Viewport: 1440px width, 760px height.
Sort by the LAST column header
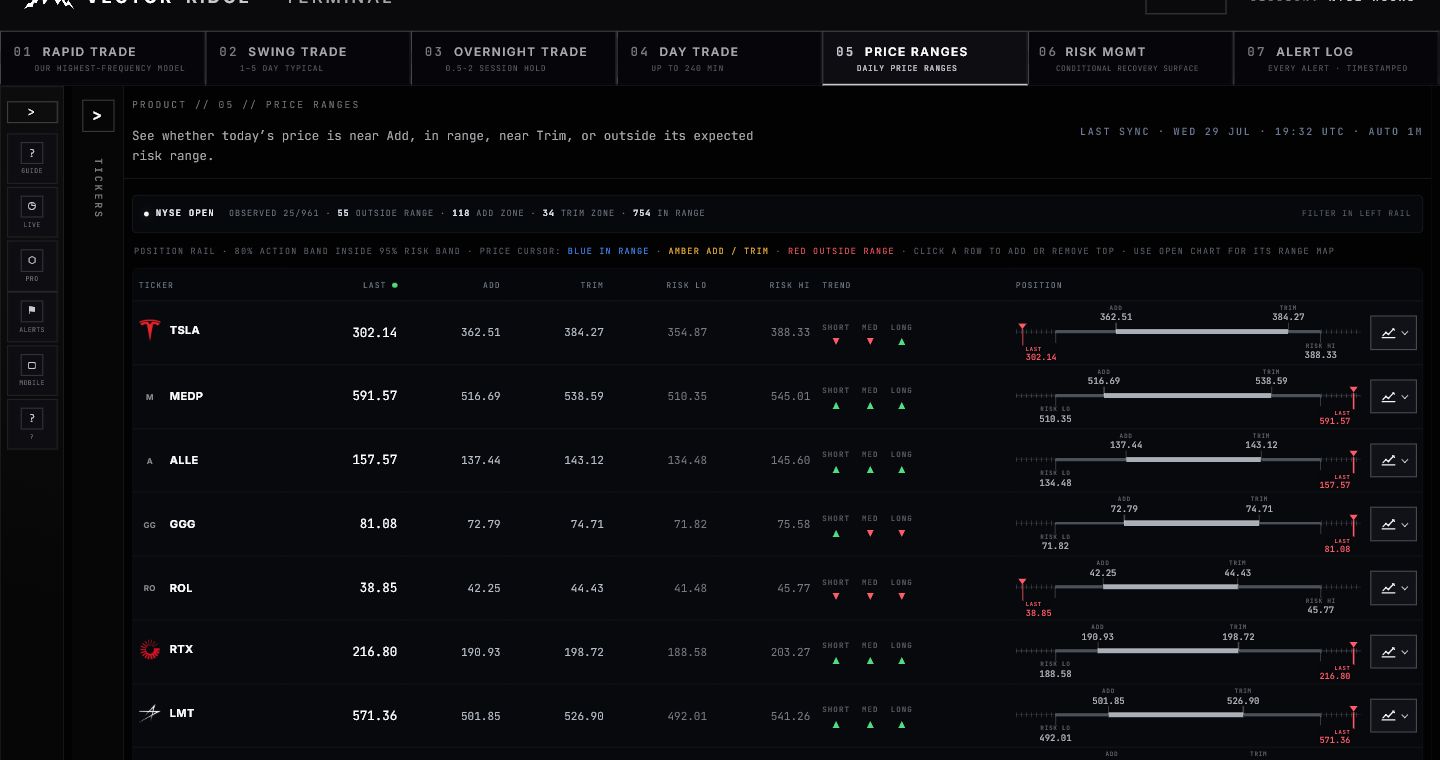click(374, 285)
